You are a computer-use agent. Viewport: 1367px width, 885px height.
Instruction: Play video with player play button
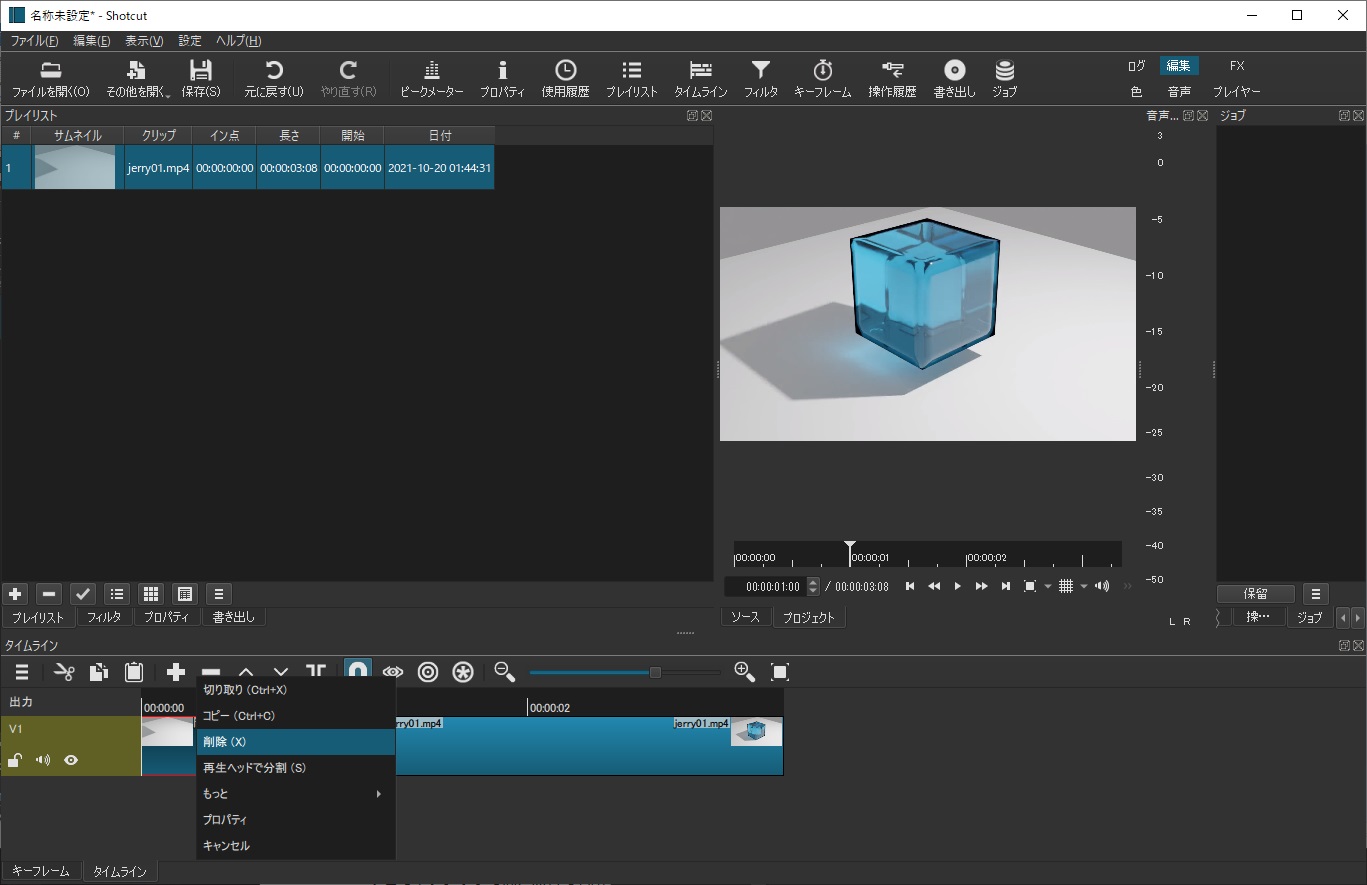coord(958,586)
